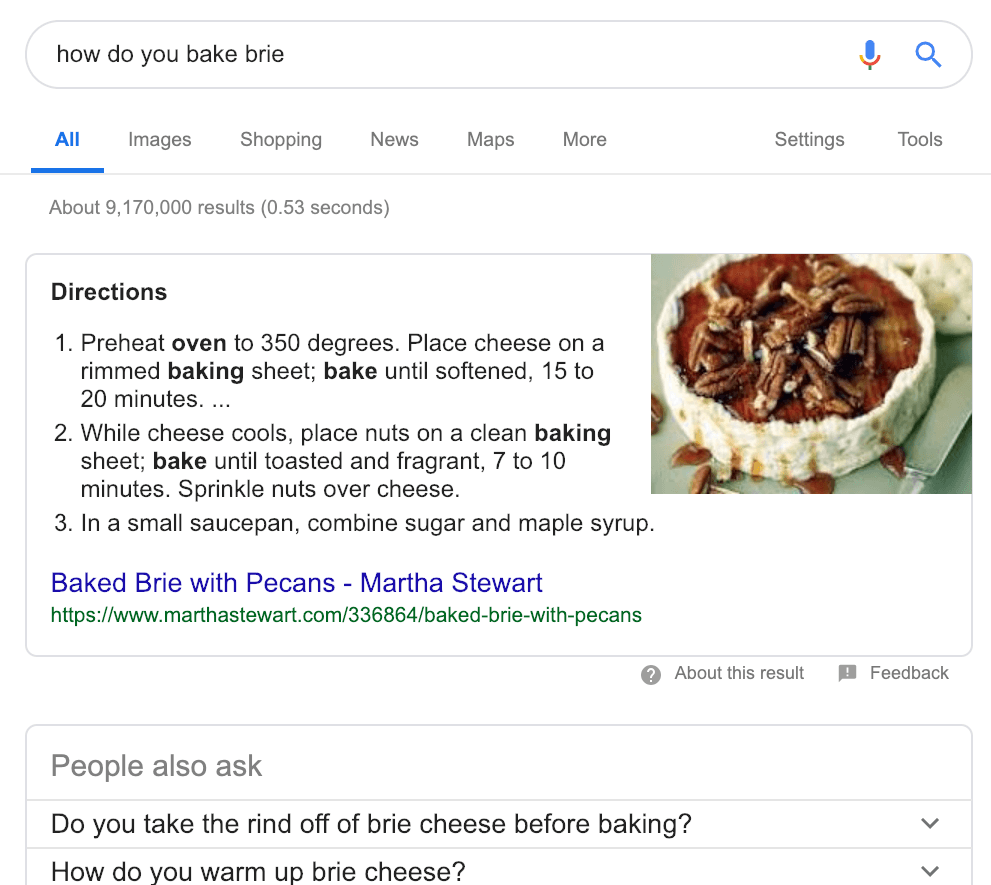Expand the warm up brie question
The image size is (991, 885).
(930, 870)
